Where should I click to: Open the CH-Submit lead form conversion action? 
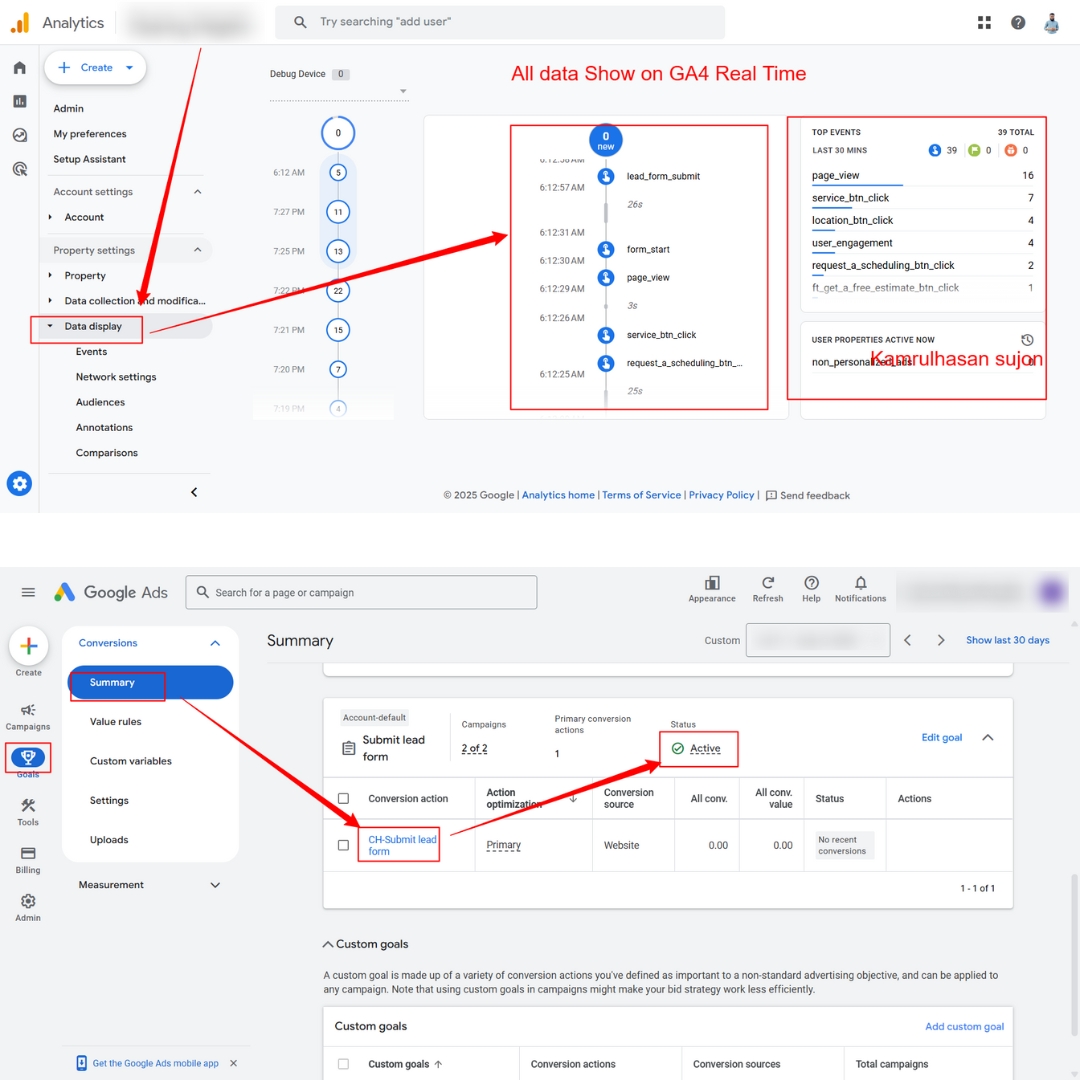tap(402, 845)
